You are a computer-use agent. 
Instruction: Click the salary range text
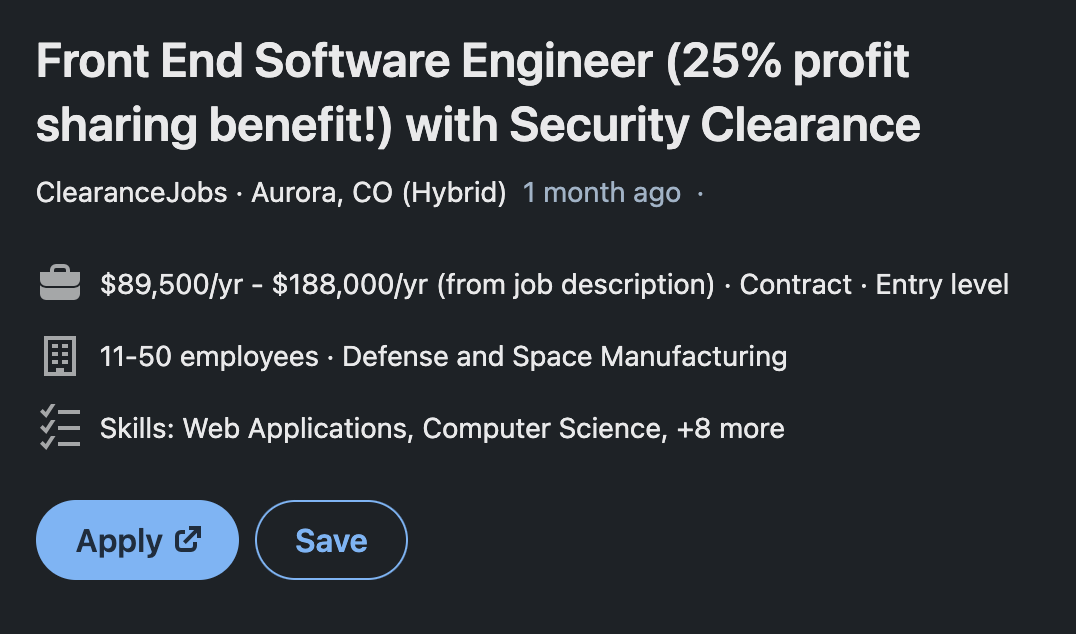coord(260,284)
